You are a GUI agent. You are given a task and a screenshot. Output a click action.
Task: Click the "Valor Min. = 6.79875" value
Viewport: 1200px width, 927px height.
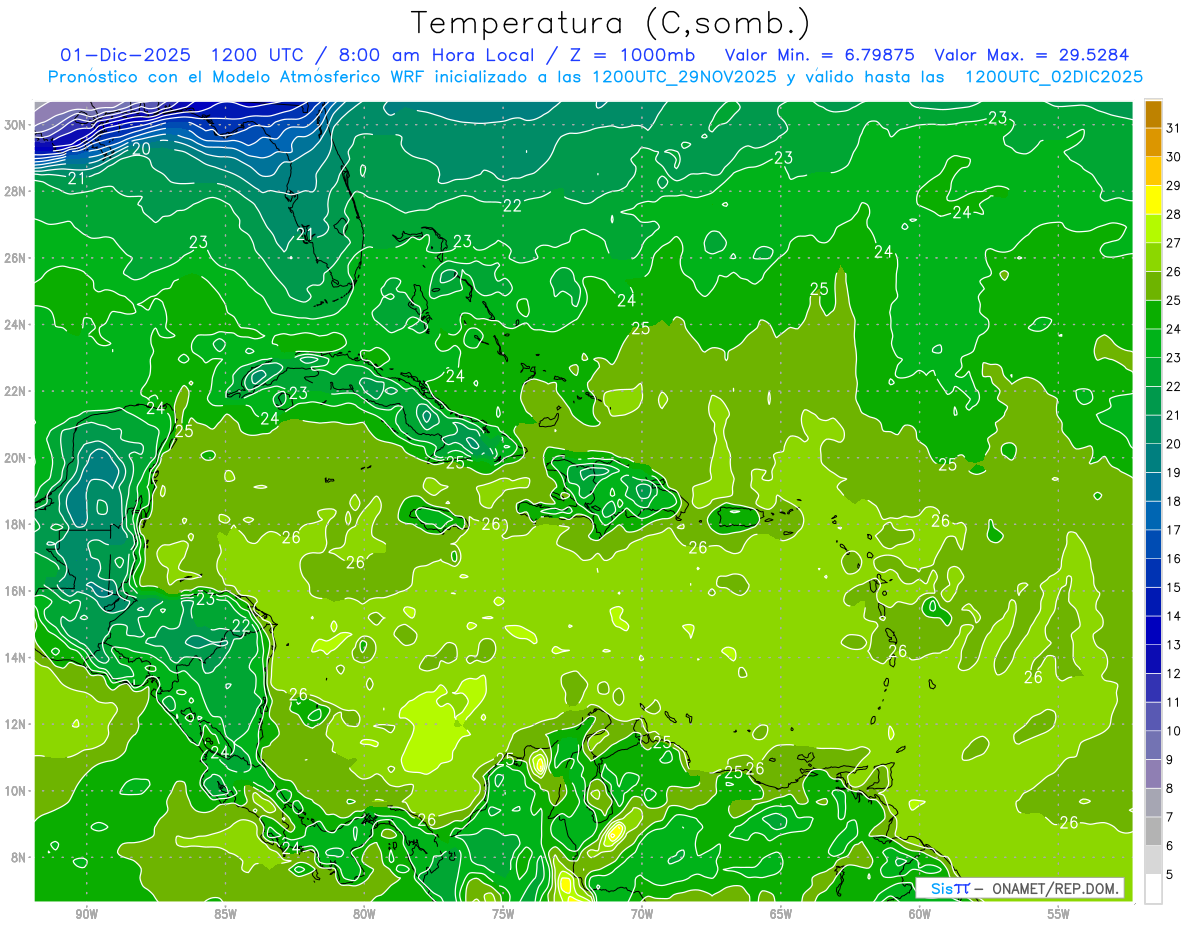click(819, 55)
